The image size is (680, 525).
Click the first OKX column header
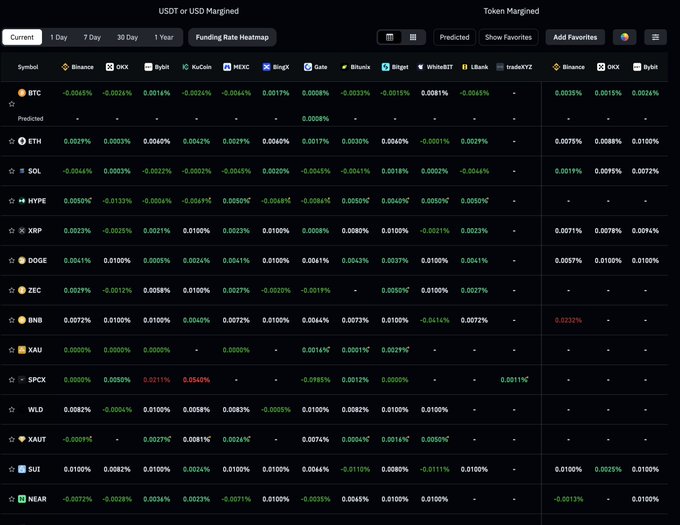(117, 67)
